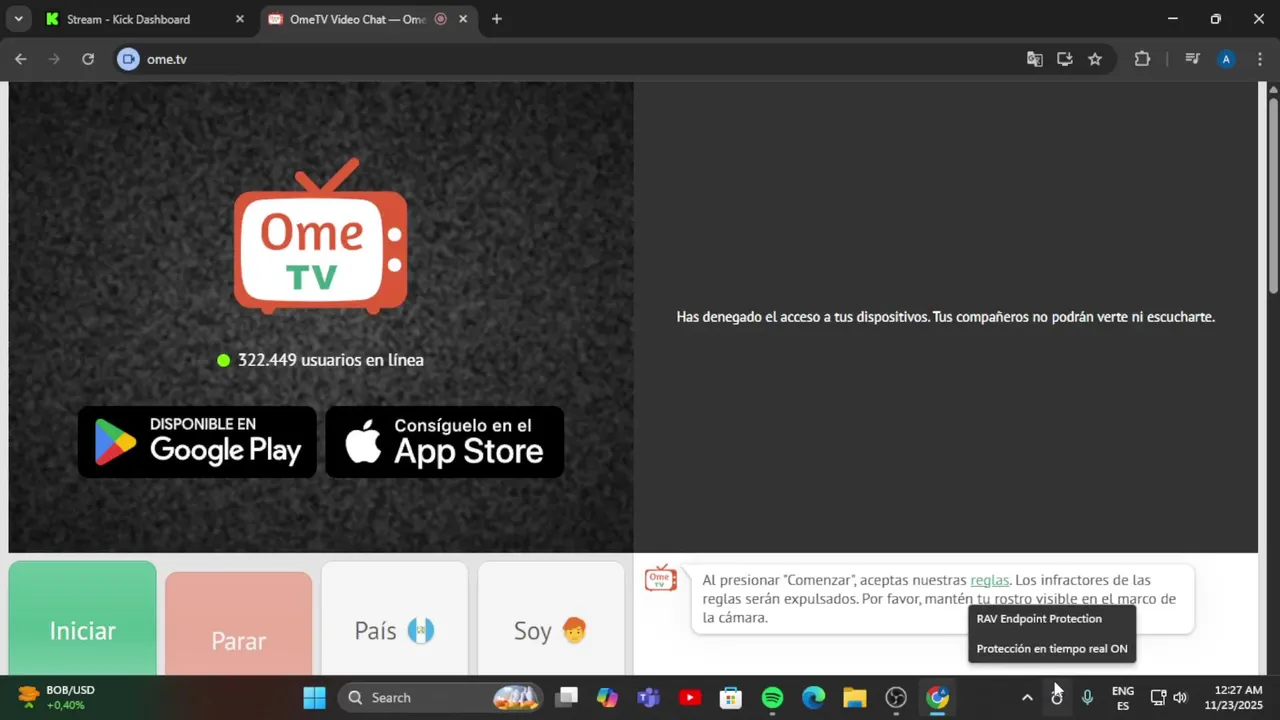1280x720 pixels.
Task: Open the País country selector
Action: coord(394,620)
